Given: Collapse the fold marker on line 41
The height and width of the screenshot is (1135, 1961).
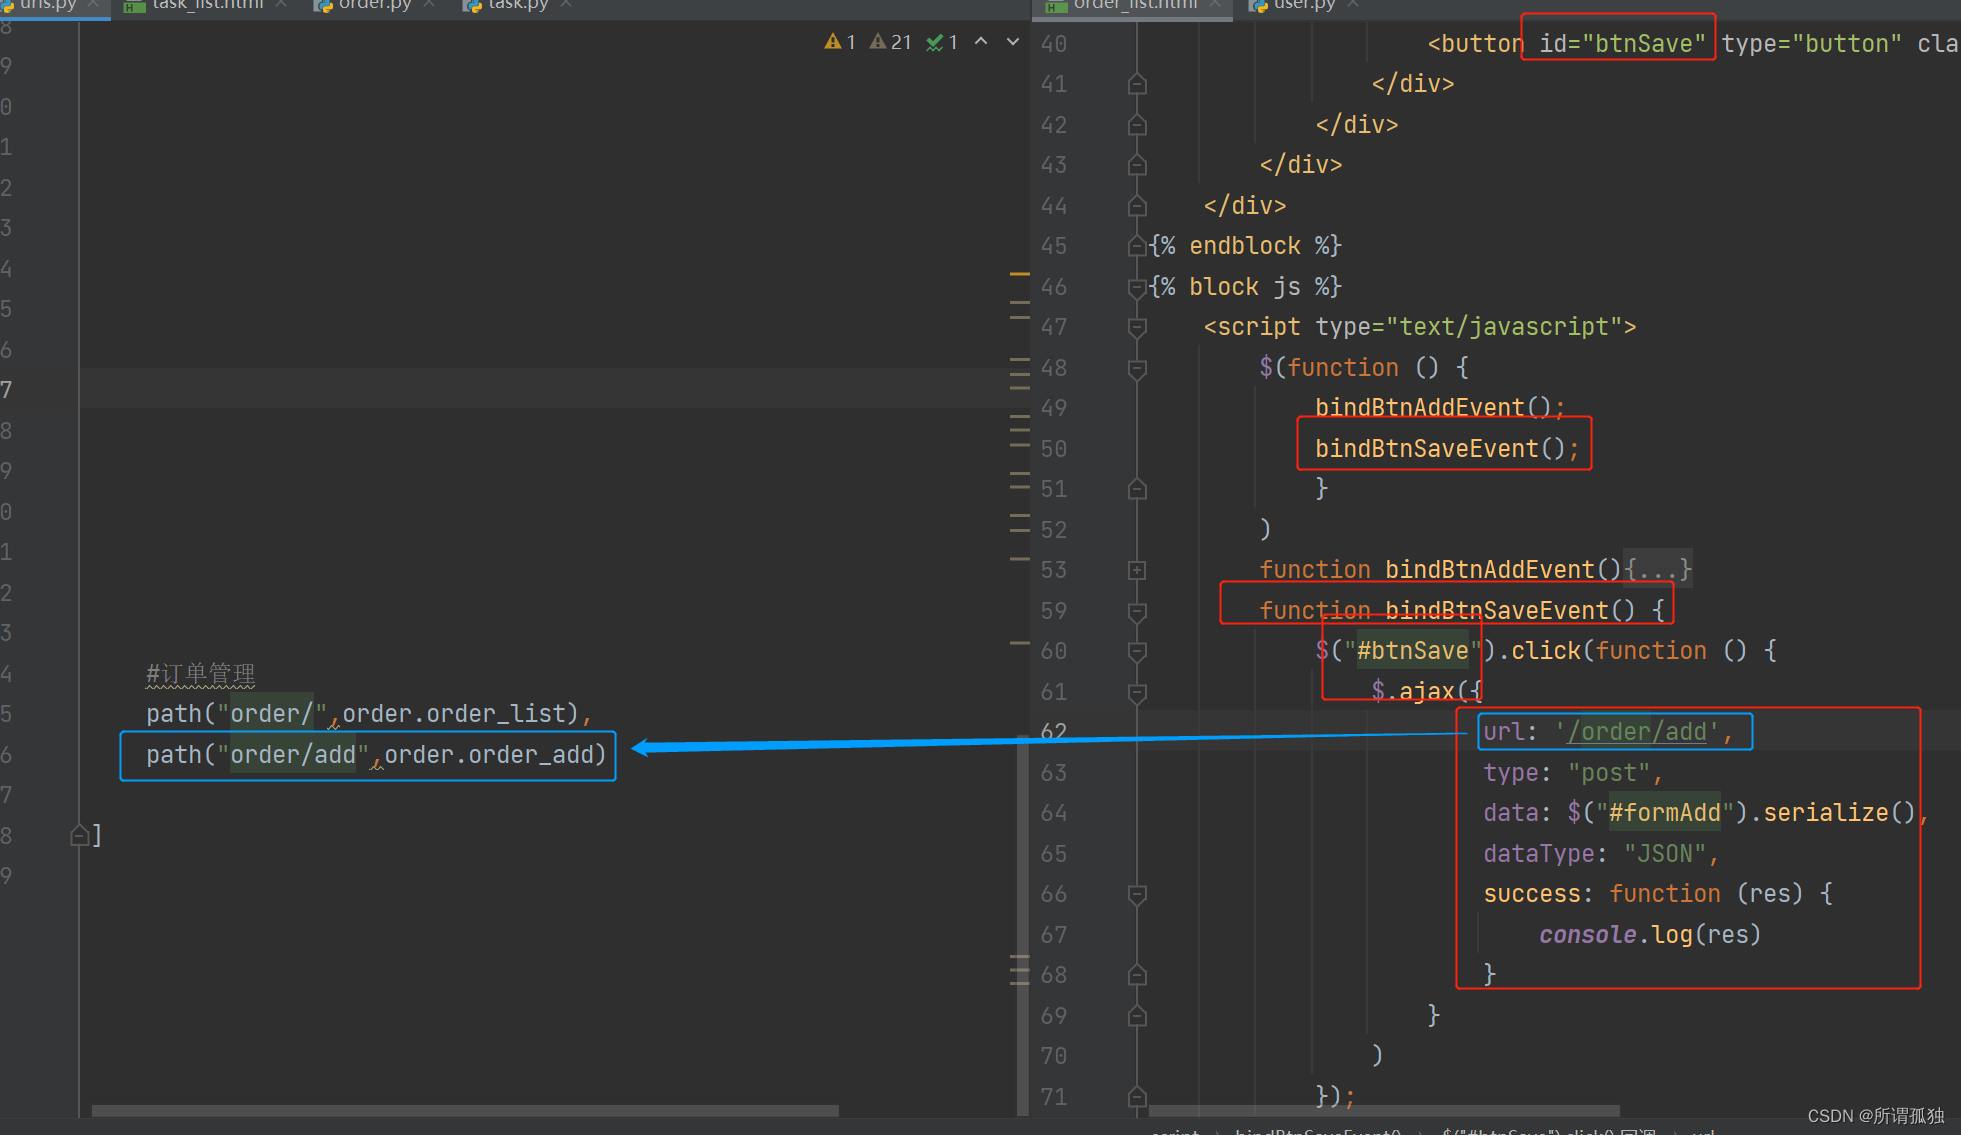Looking at the screenshot, I should (x=1137, y=84).
